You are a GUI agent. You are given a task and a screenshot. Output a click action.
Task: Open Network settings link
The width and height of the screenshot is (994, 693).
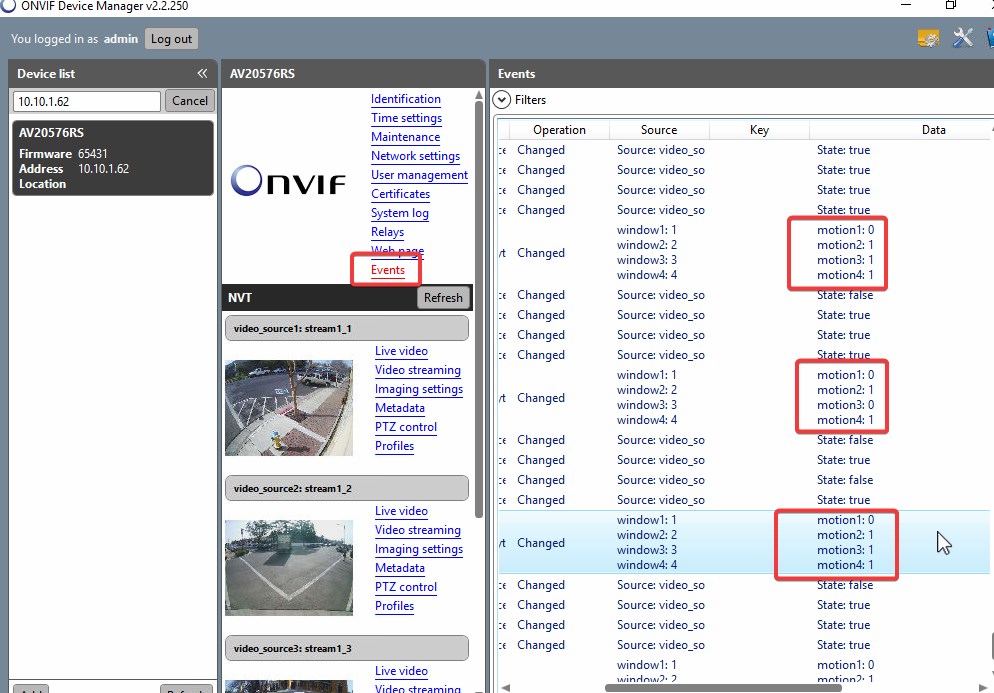[415, 156]
